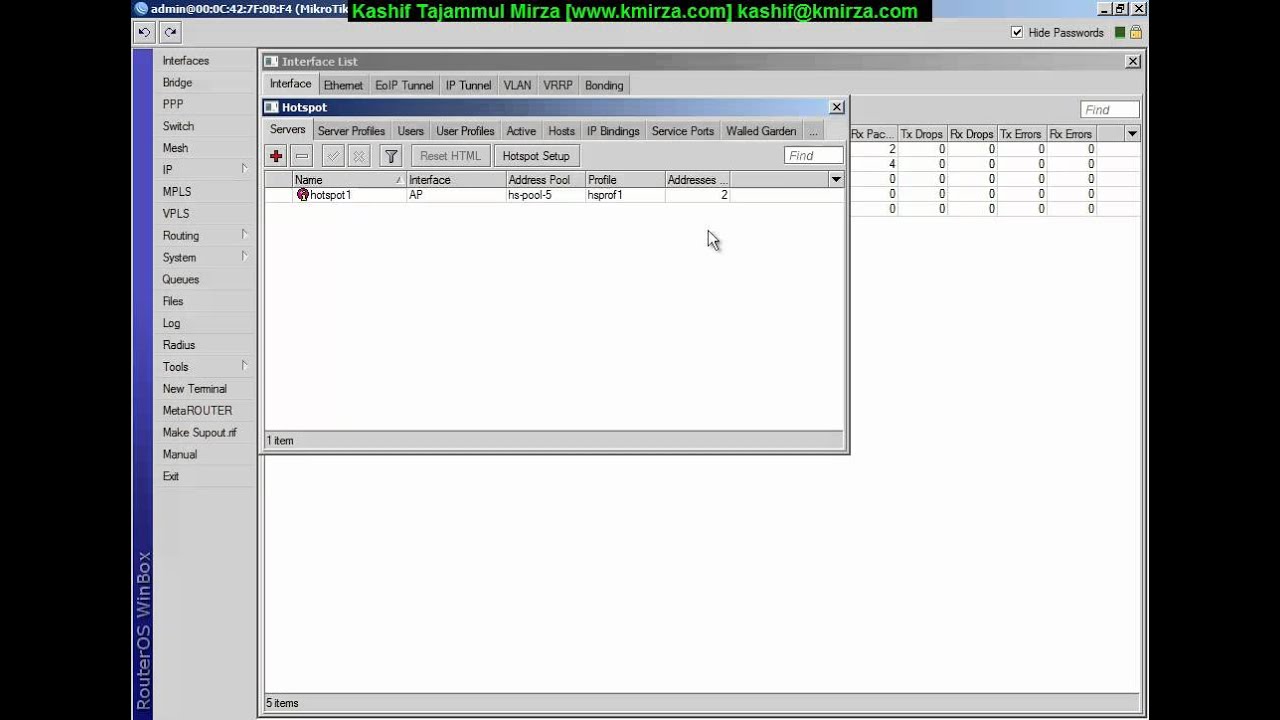The image size is (1280, 720).
Task: Click the Find field in Interface List
Action: tap(1109, 110)
